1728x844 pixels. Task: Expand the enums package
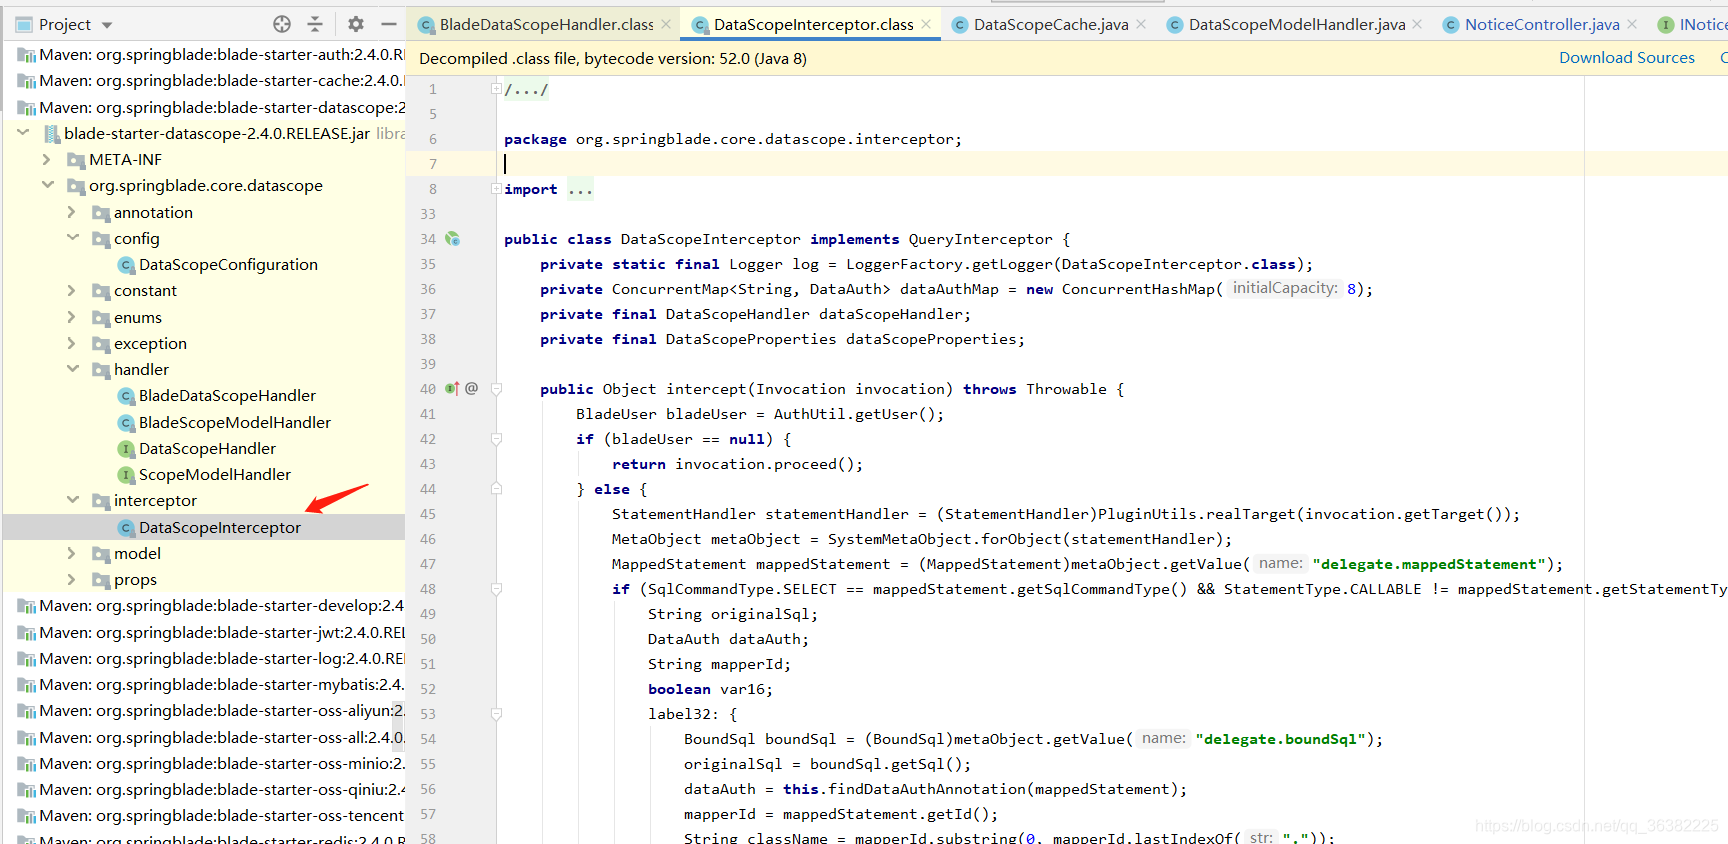[72, 317]
